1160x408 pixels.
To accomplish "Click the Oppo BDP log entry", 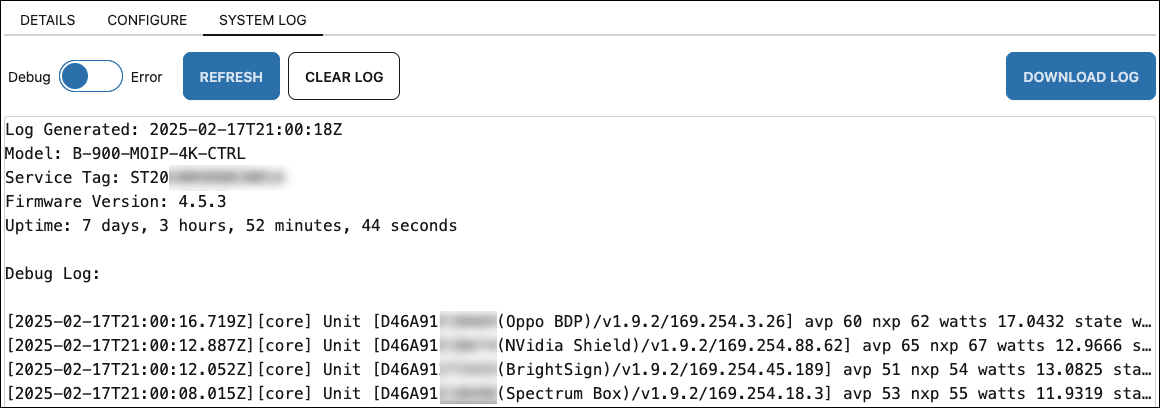I will [580, 322].
